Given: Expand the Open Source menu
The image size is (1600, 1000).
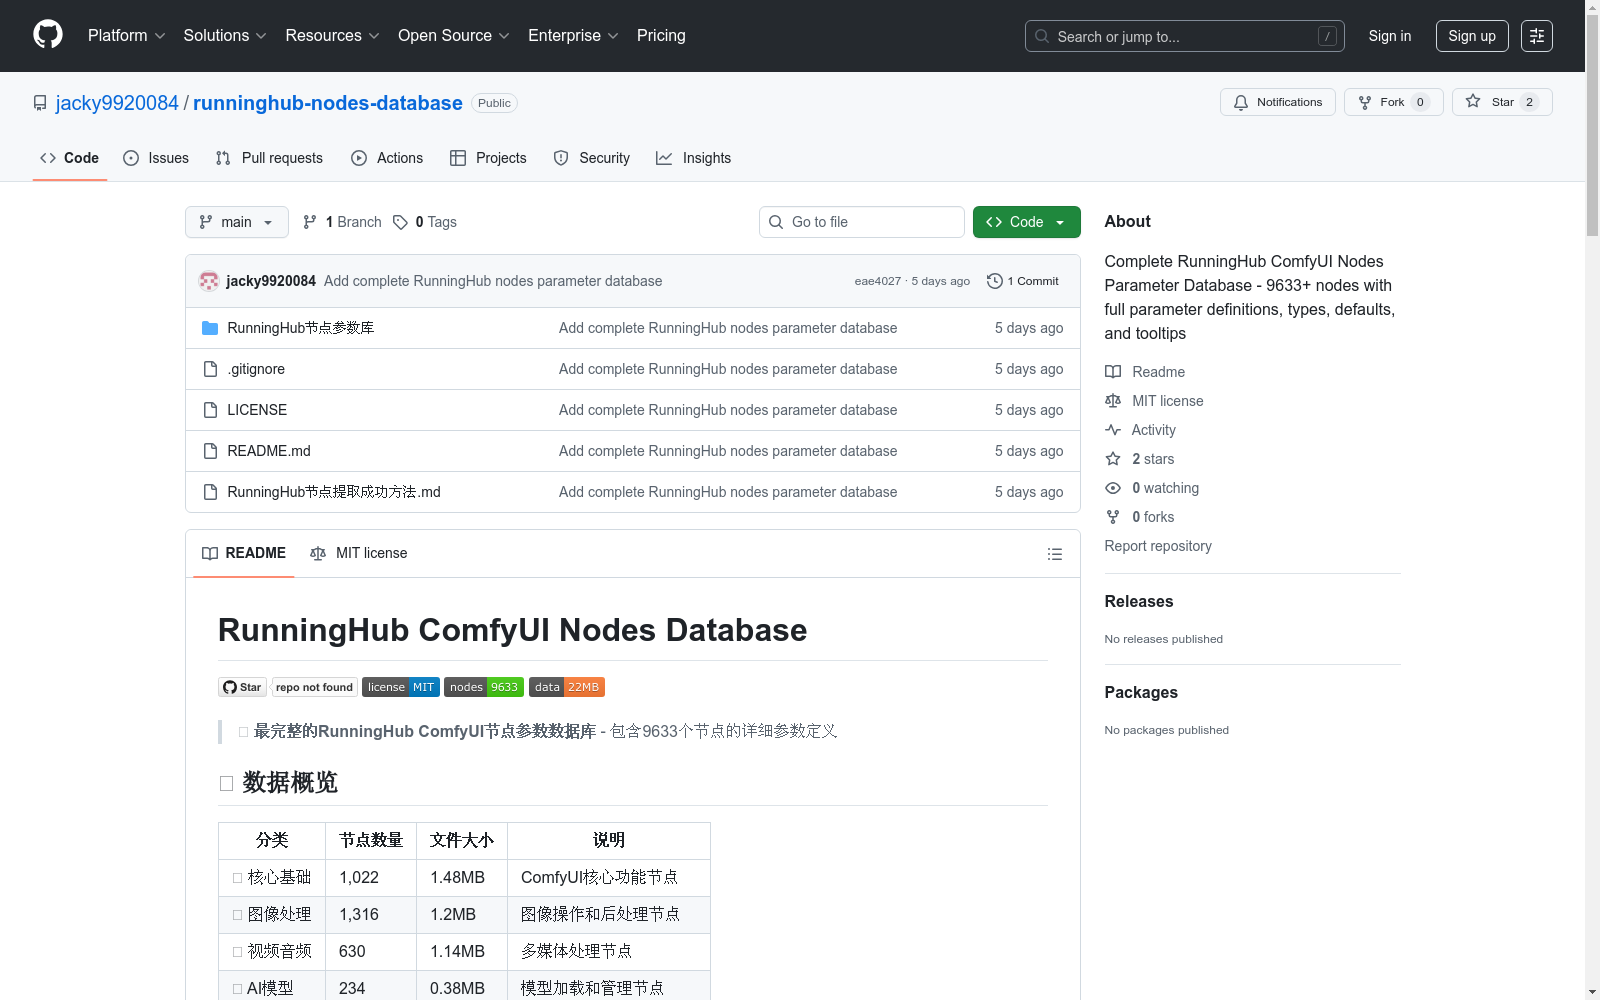Looking at the screenshot, I should [454, 36].
